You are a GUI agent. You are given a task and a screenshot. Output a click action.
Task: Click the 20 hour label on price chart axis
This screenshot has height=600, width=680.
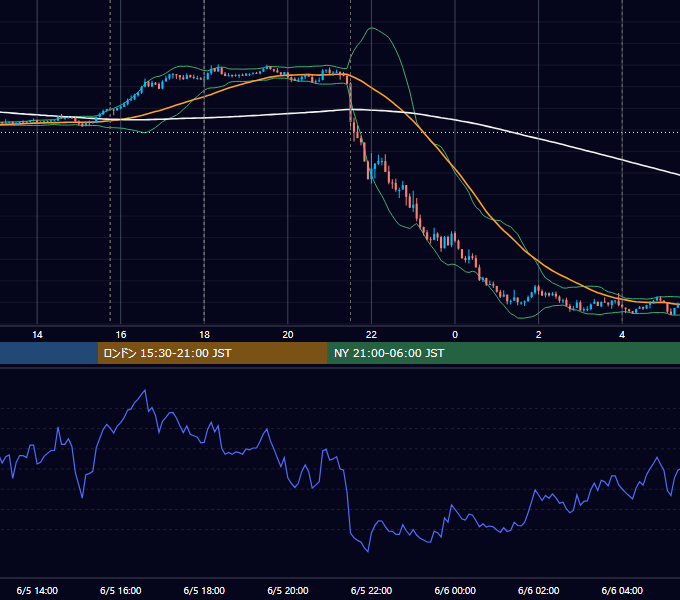288,335
